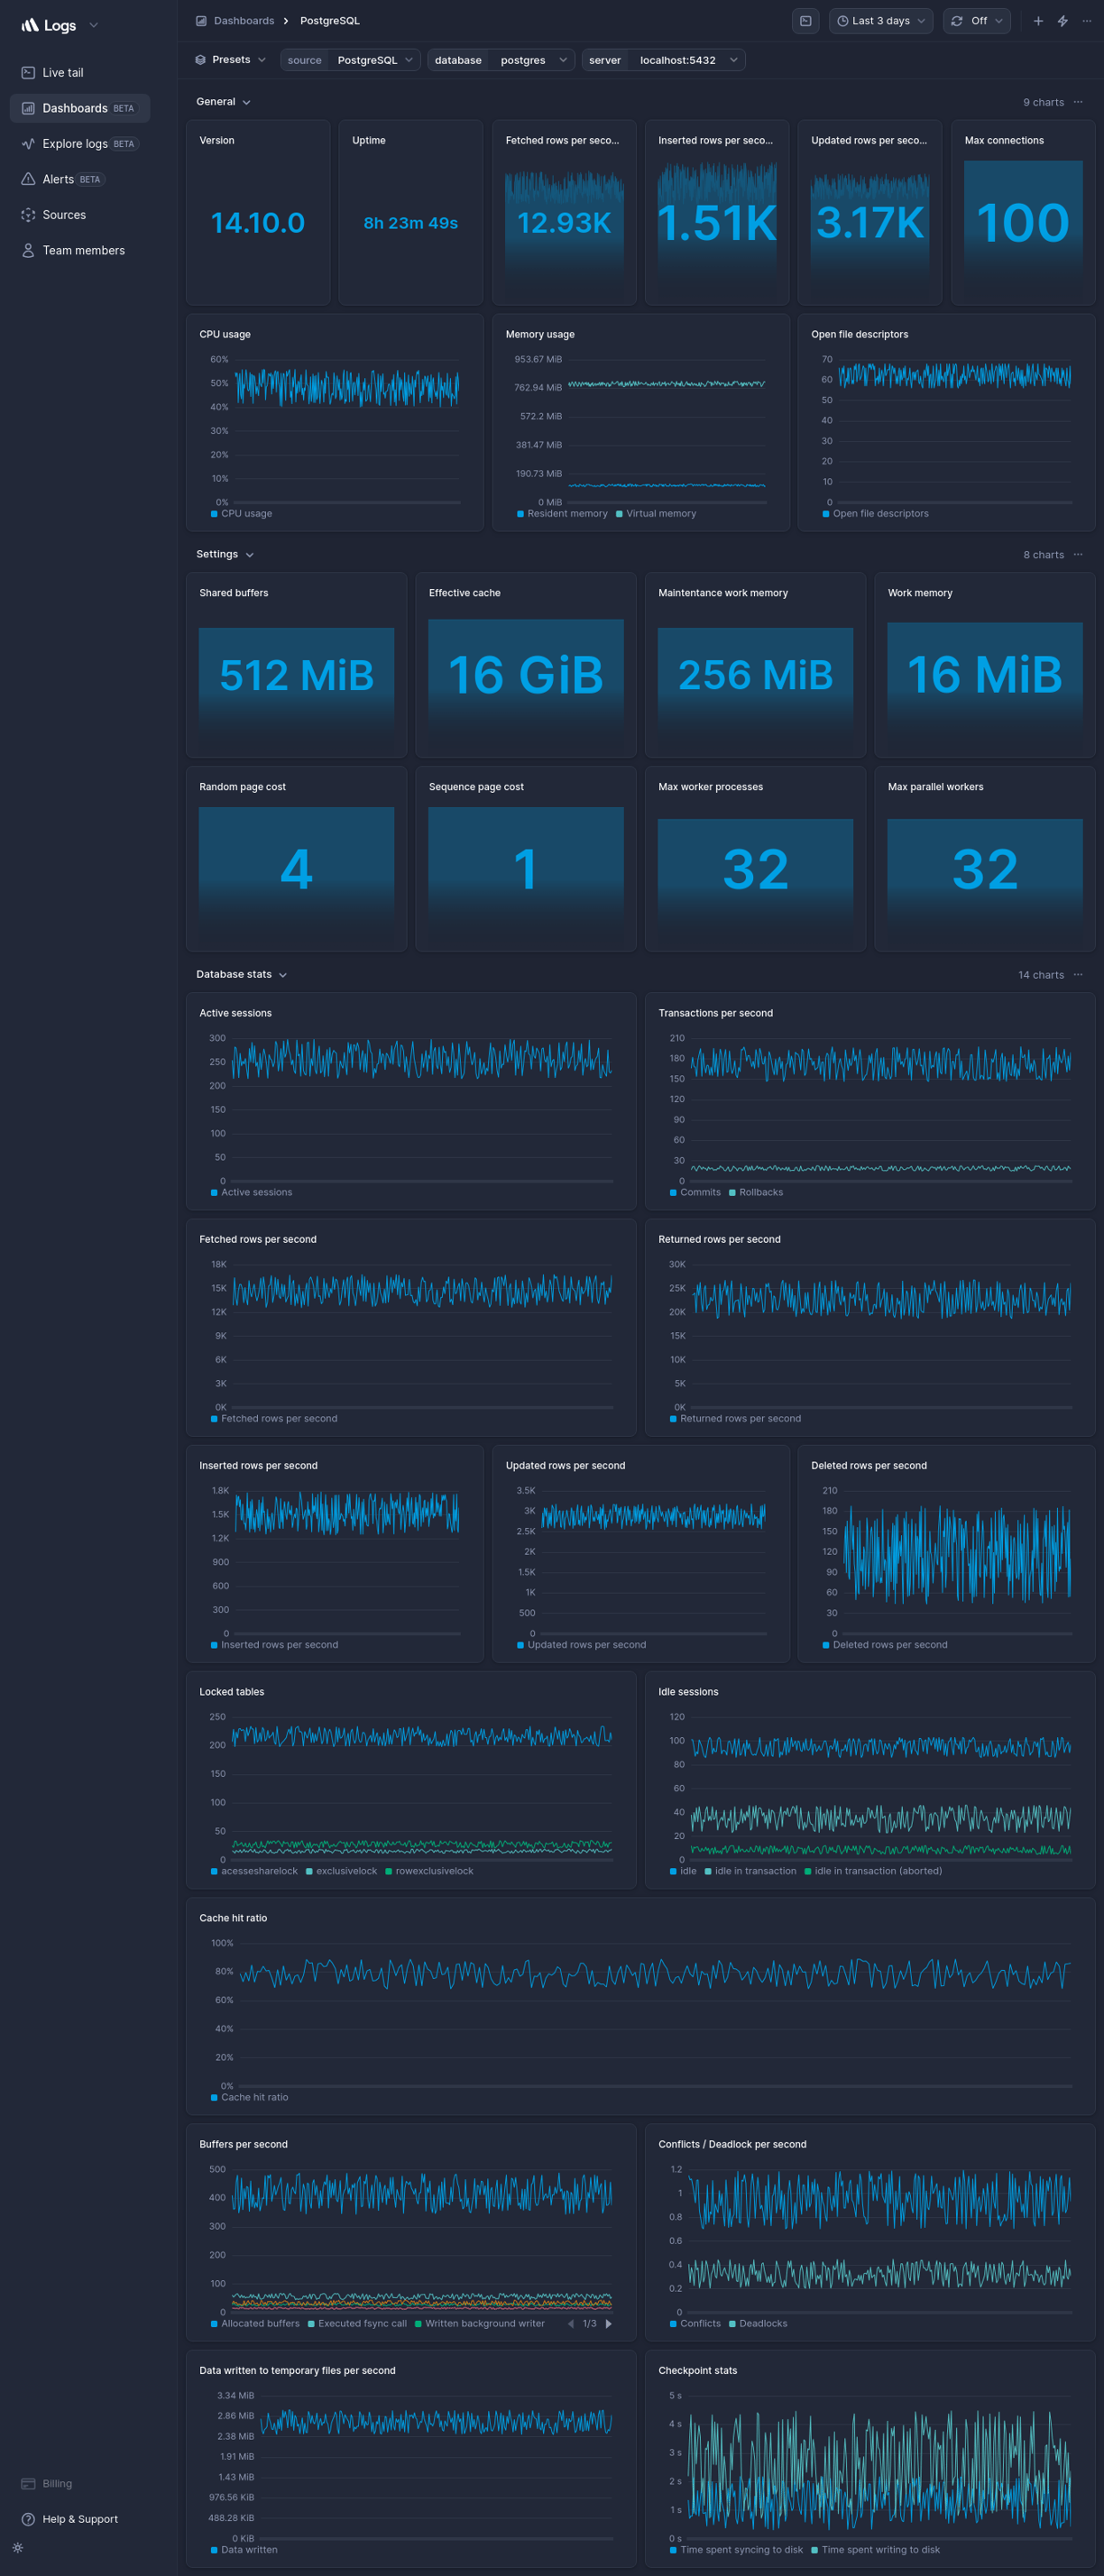Click the Cache hit ratio chart
The height and width of the screenshot is (2576, 1104).
coord(640,2006)
